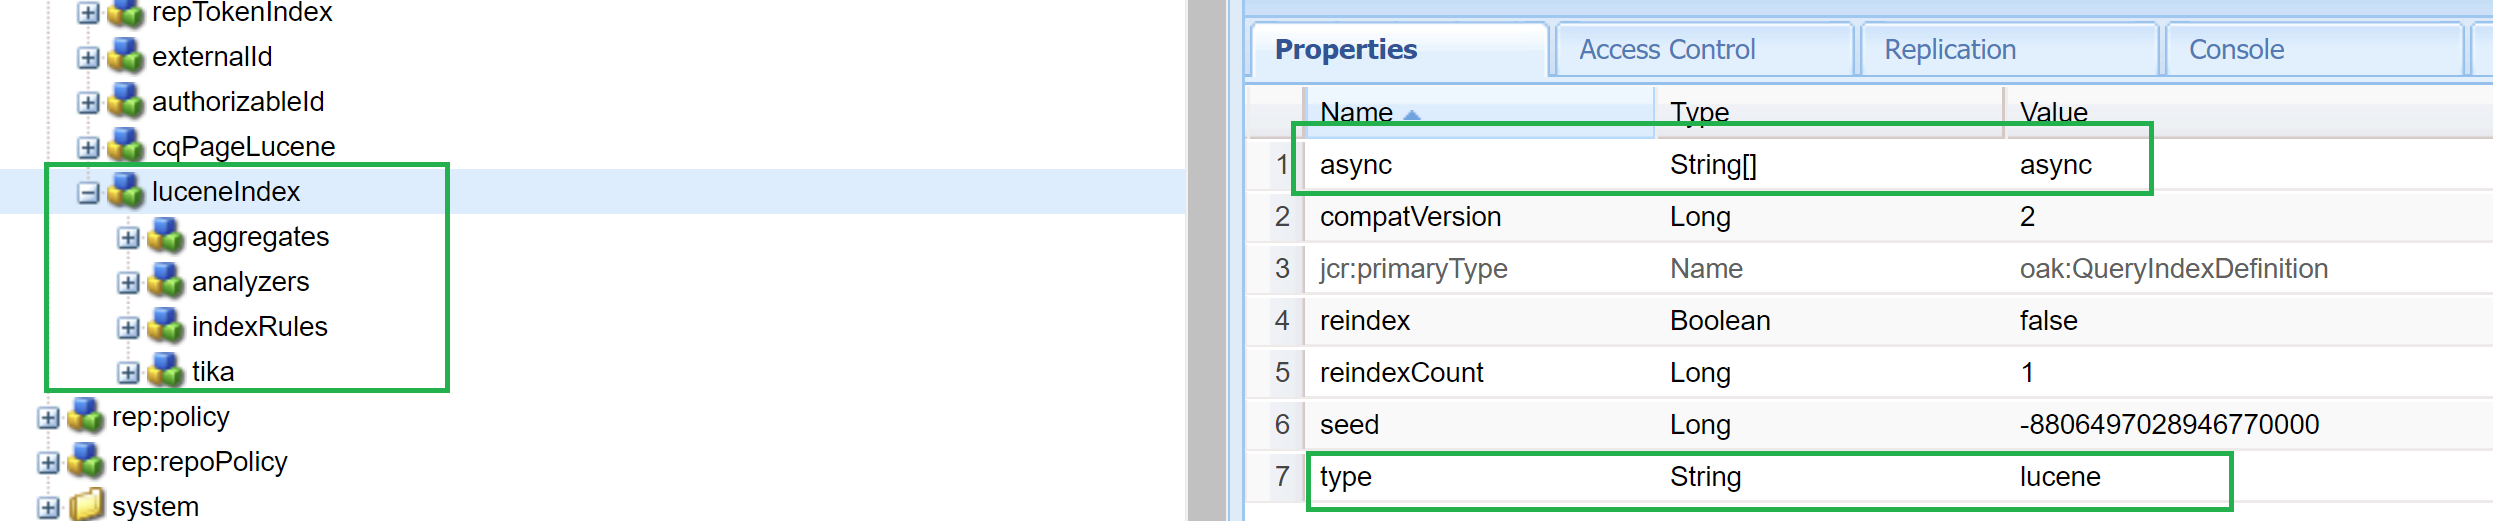Select the cqPageLucene tree label

243,147
